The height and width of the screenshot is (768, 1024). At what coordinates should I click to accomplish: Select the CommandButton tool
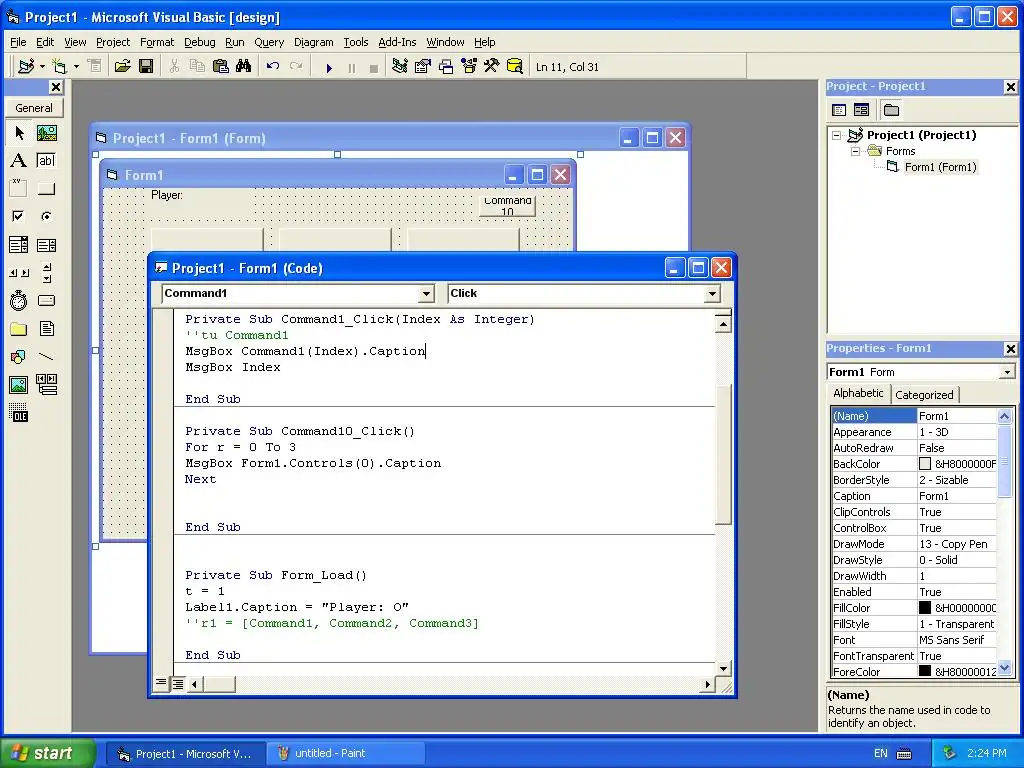(46, 189)
